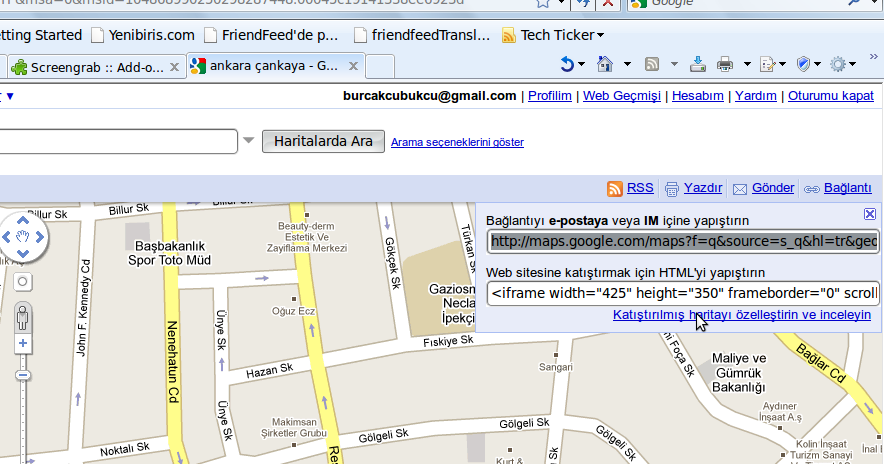
Task: Click the blue arrow left of the account bar
Action: (x=10, y=96)
